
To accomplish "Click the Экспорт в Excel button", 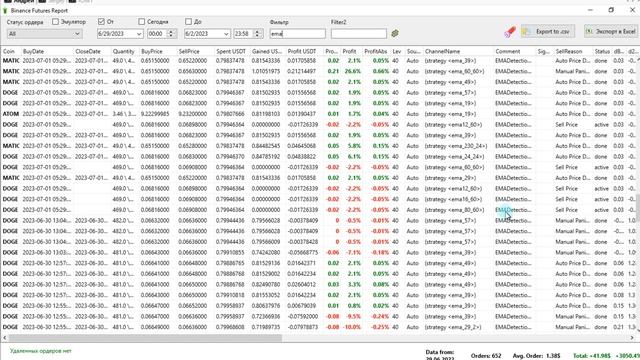I will pos(611,31).
